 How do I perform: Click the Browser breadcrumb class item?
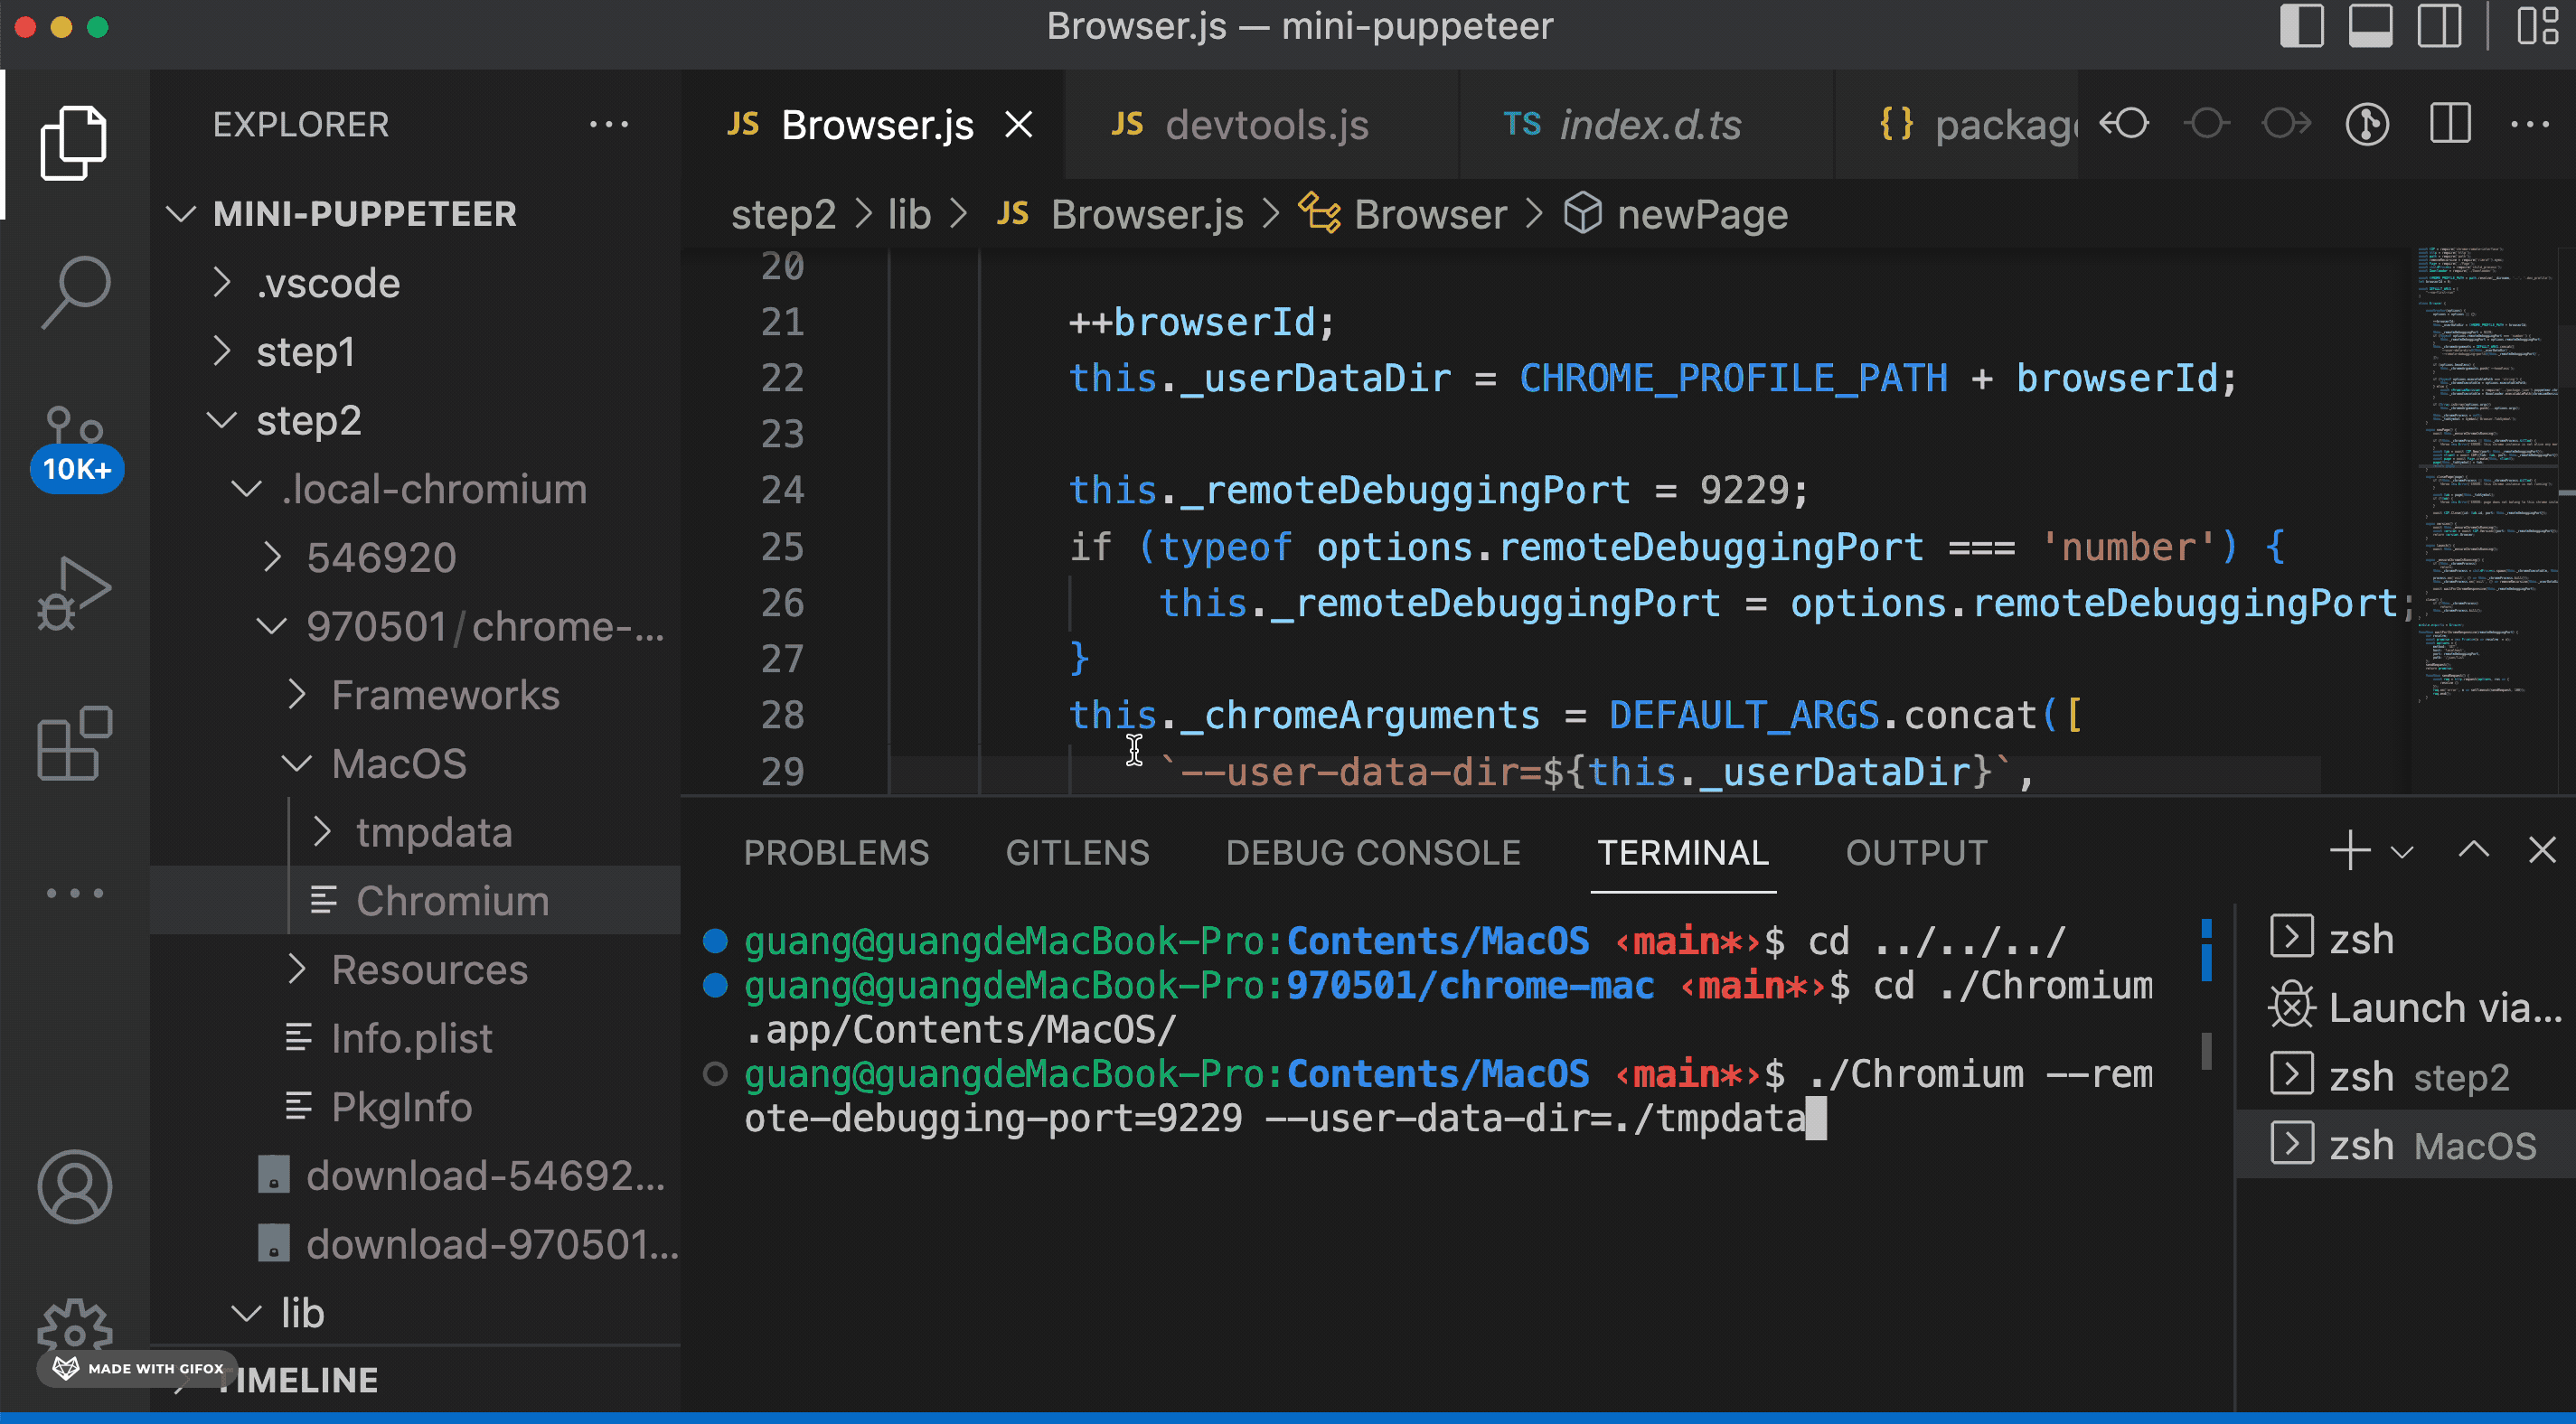pos(1429,215)
